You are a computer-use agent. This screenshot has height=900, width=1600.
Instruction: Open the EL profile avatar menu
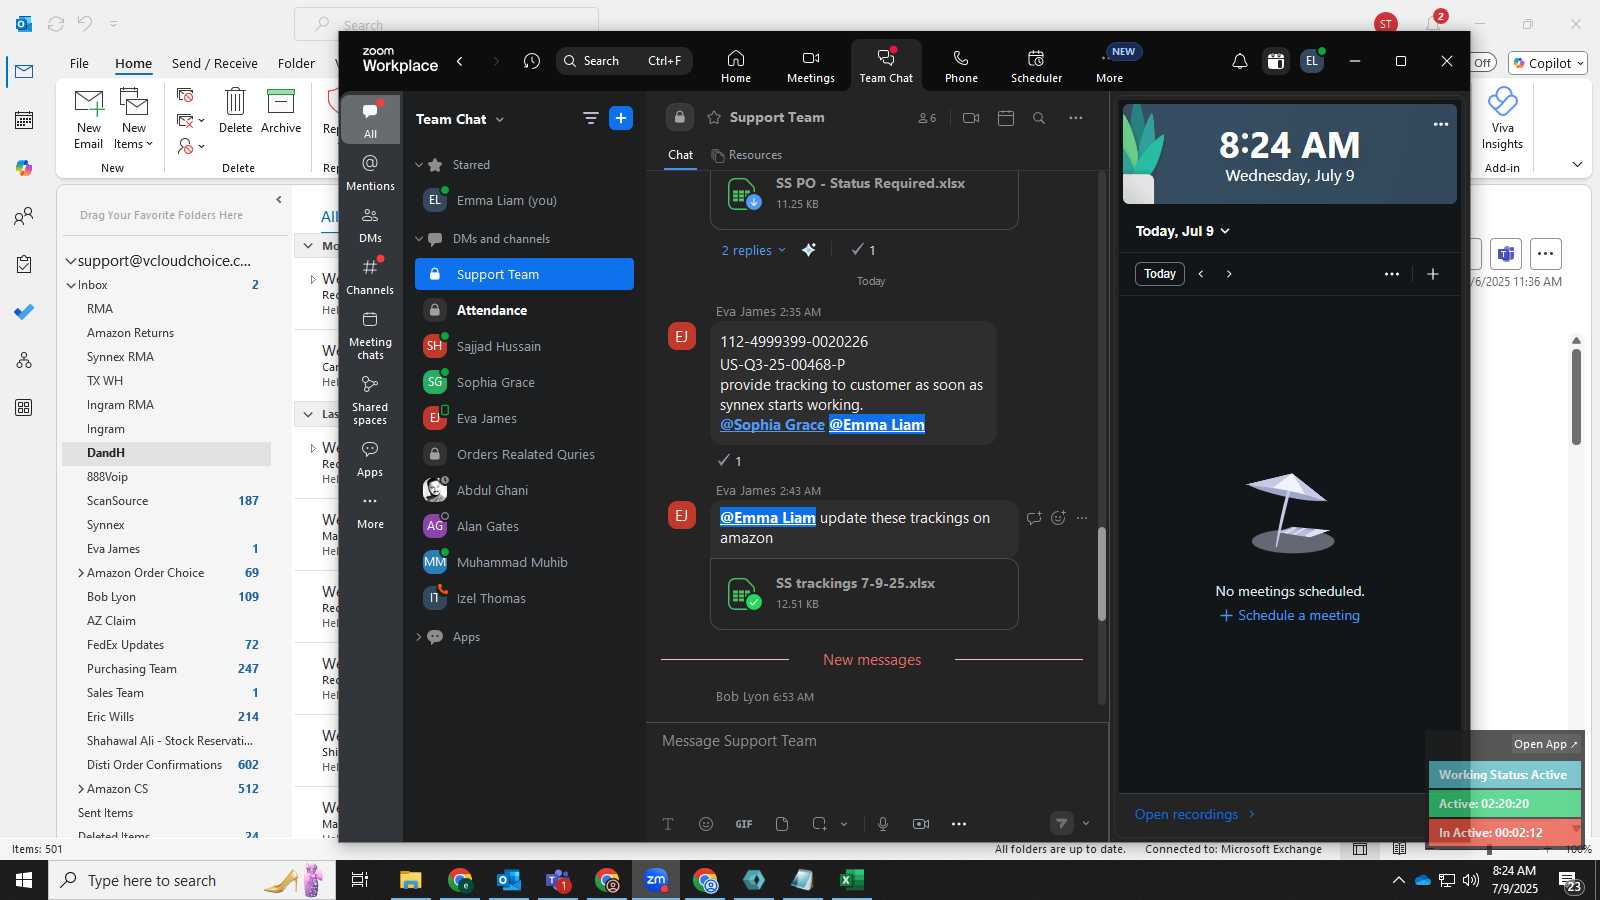(1312, 61)
